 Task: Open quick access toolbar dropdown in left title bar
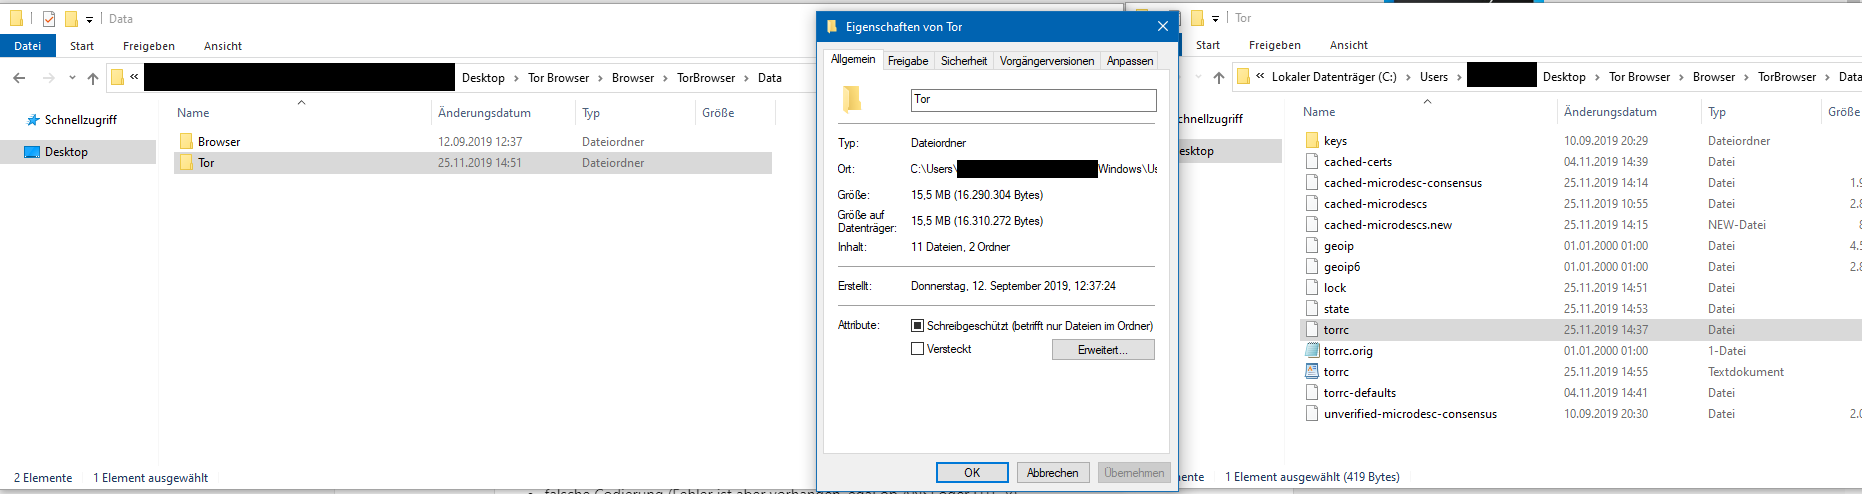(x=89, y=19)
